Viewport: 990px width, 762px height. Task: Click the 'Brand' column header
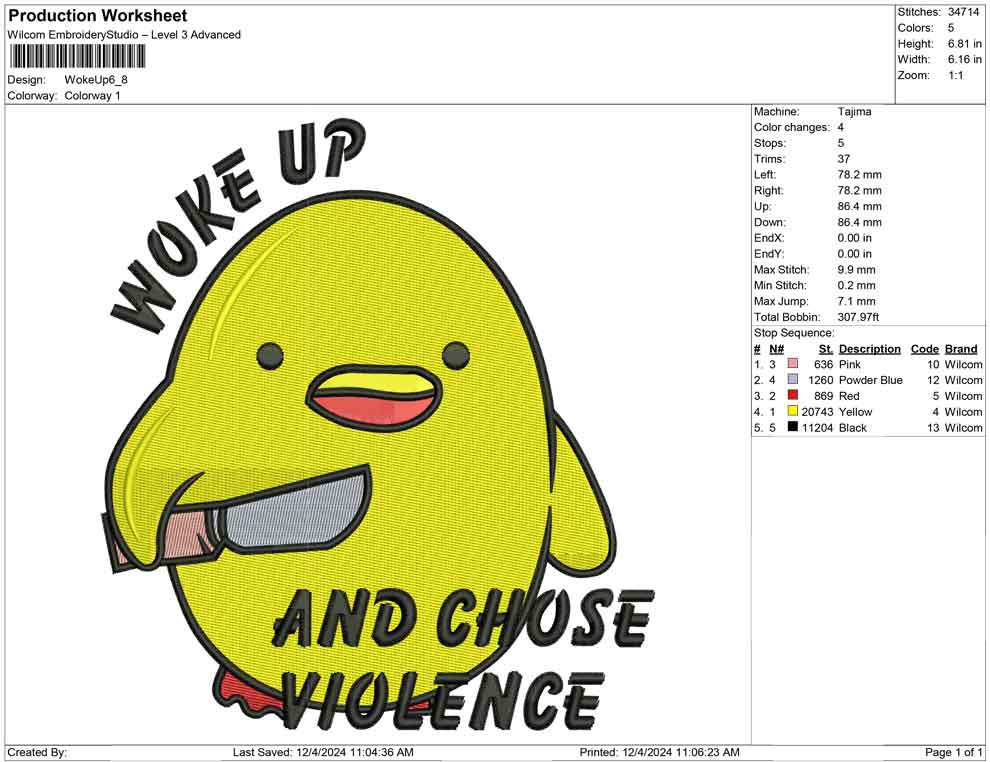coord(961,348)
